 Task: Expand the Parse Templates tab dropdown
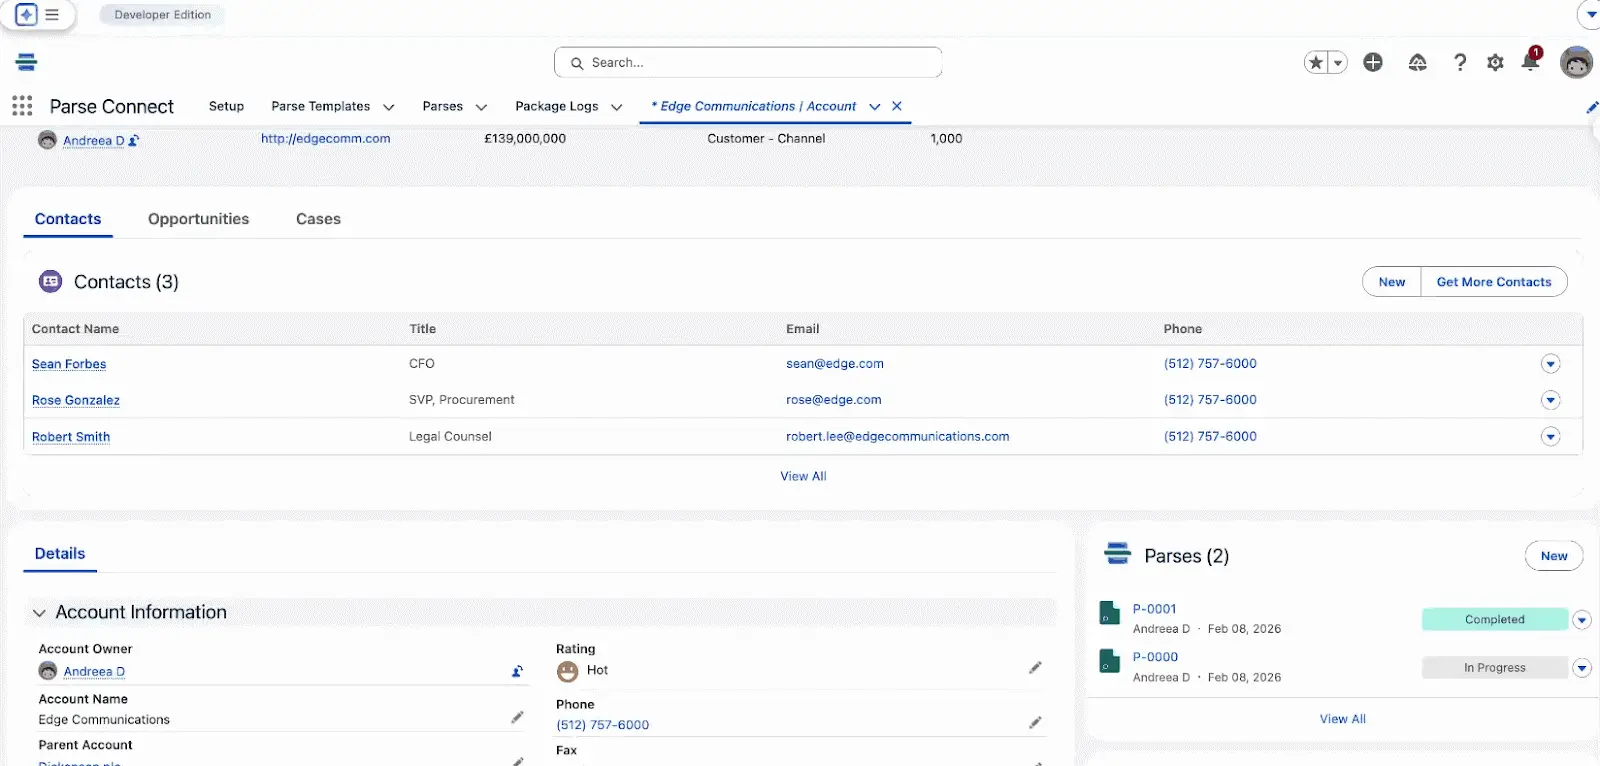pos(389,107)
